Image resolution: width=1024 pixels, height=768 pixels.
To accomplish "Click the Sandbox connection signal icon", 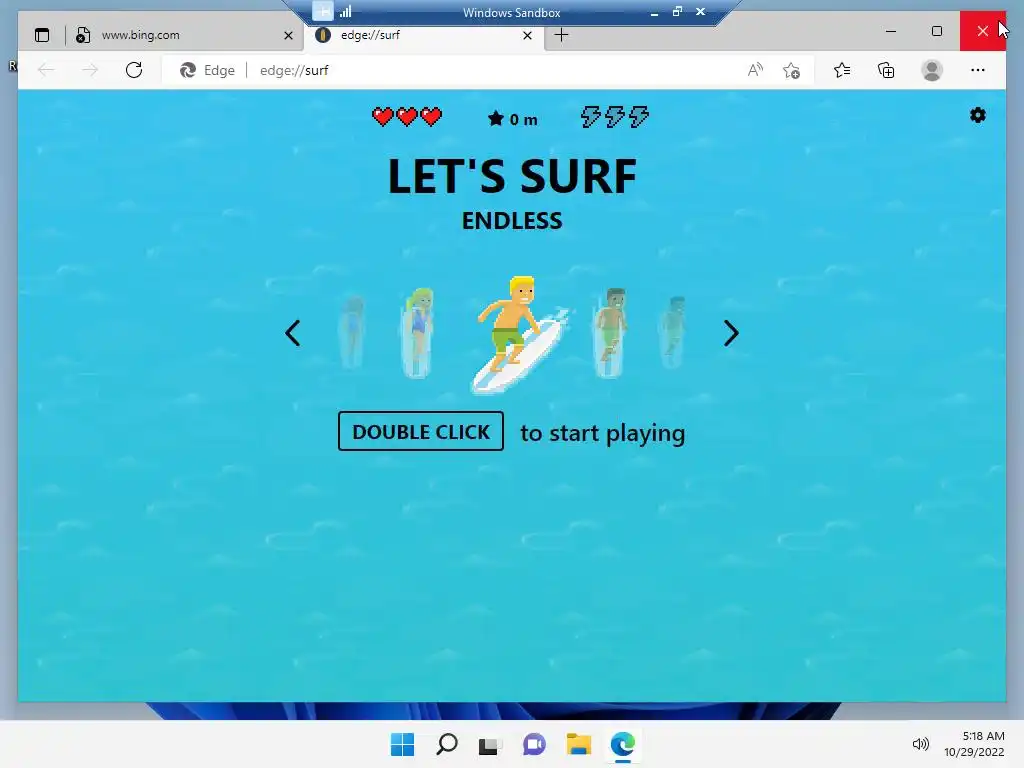I will 346,11.
